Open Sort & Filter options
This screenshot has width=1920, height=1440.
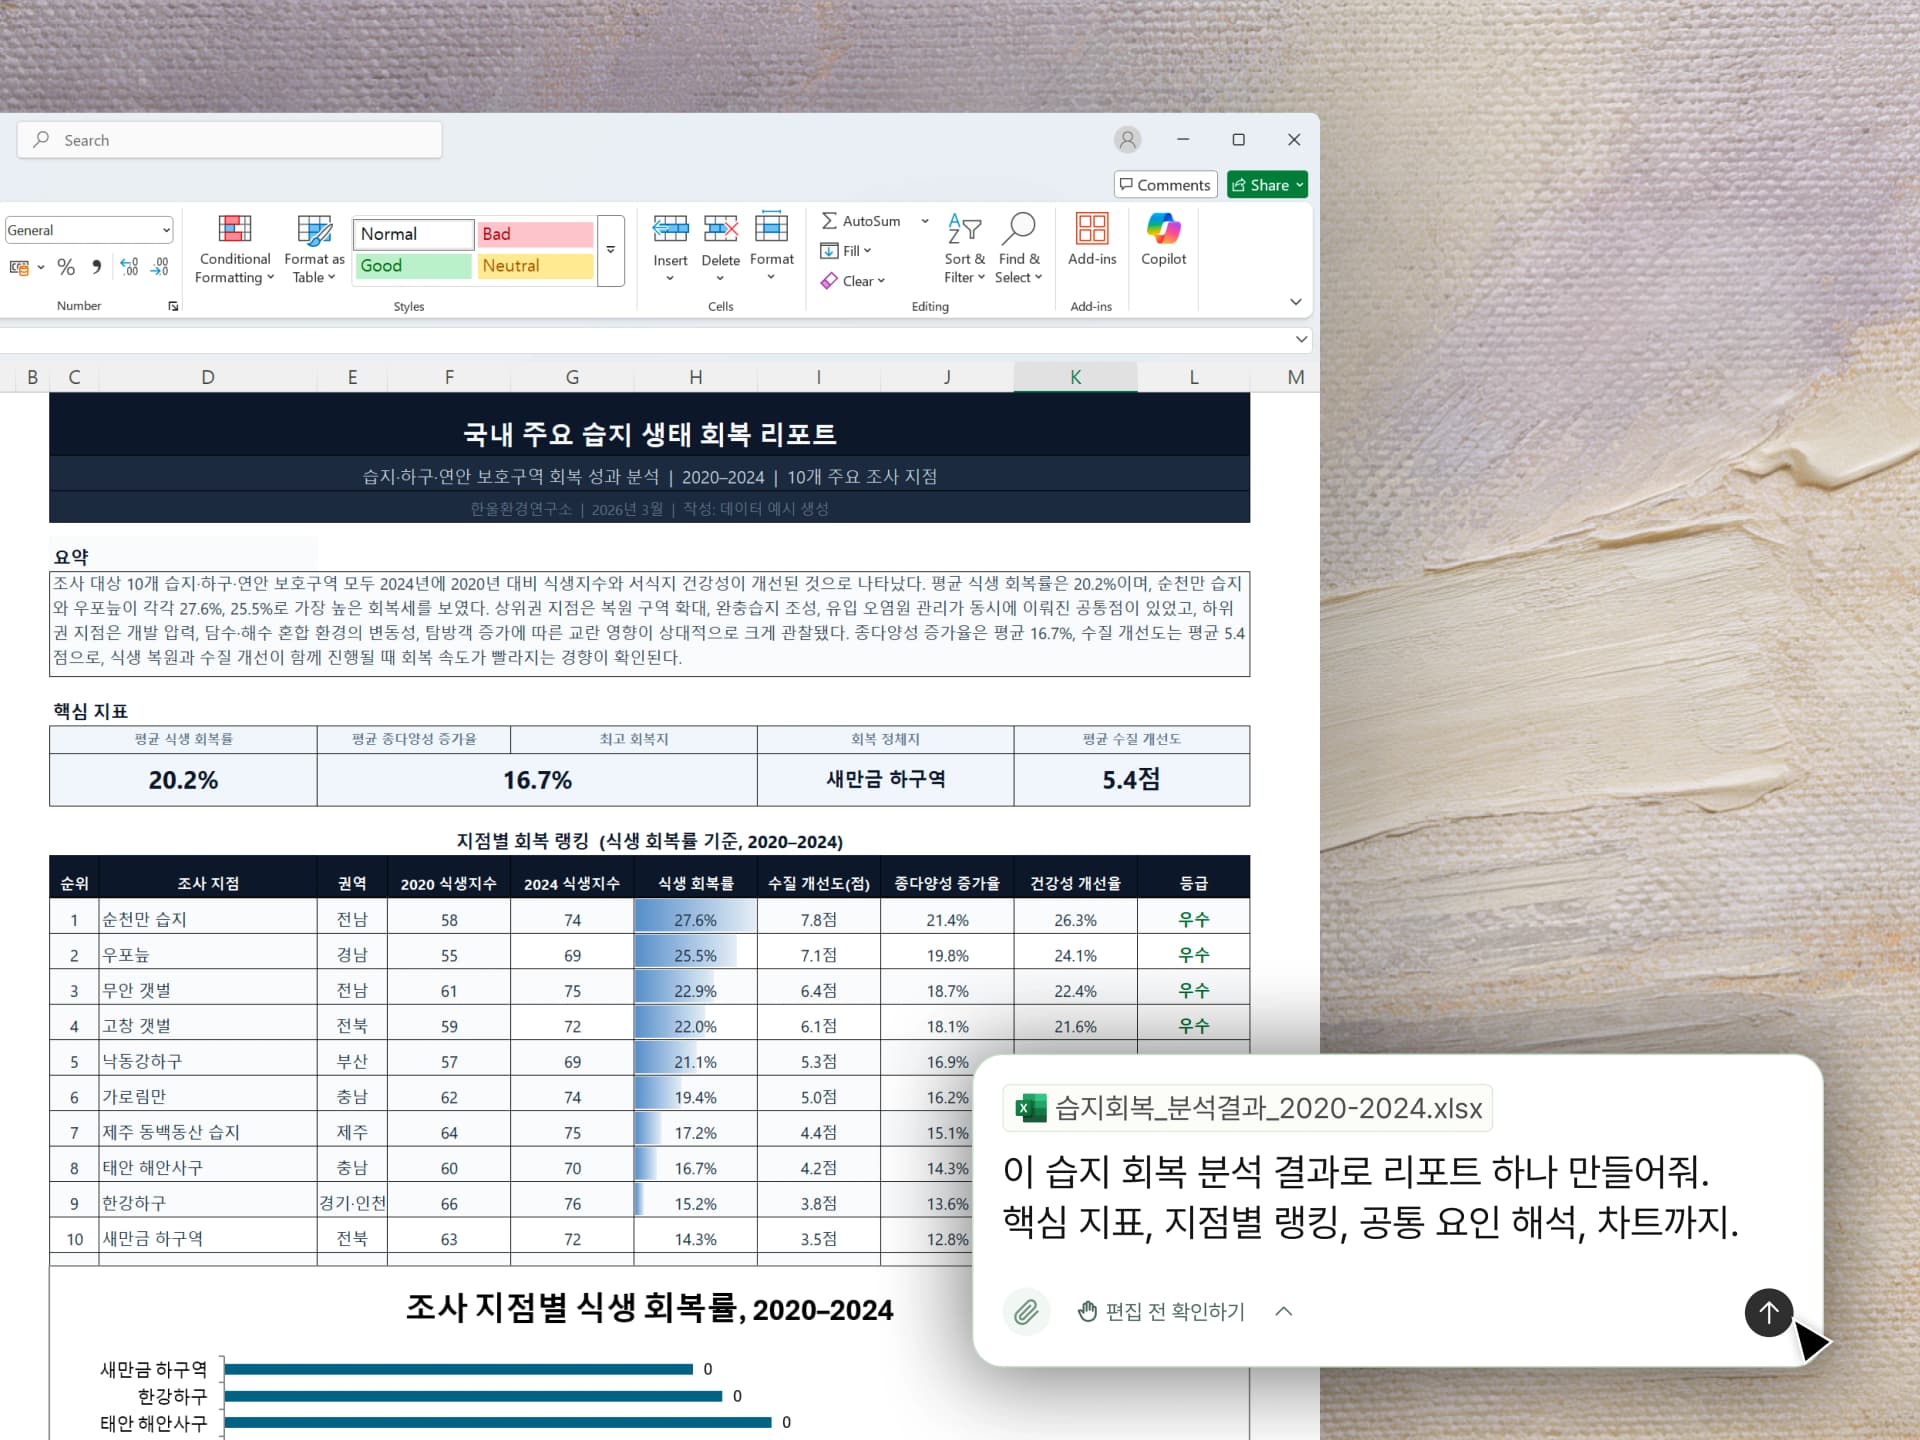(963, 248)
